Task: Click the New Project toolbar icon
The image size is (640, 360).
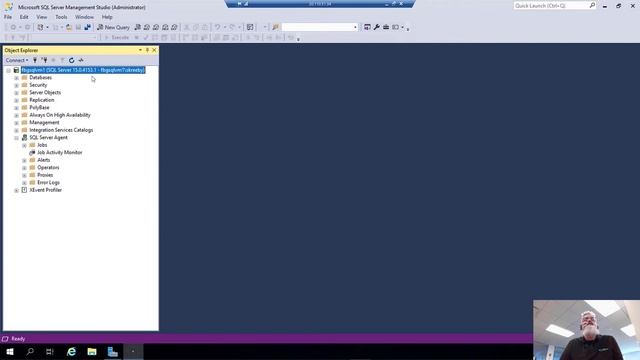Action: click(40, 27)
